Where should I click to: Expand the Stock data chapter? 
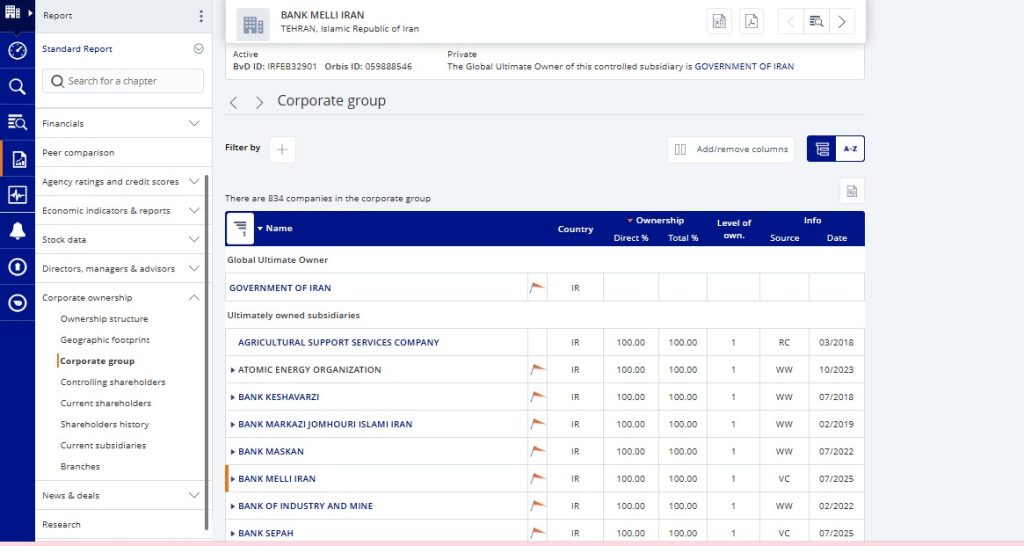(x=194, y=240)
